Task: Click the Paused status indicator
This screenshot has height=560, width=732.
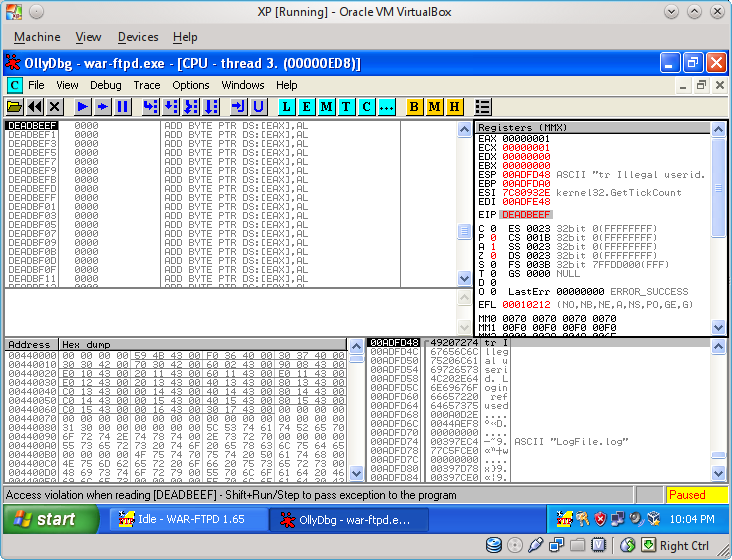Action: 697,495
